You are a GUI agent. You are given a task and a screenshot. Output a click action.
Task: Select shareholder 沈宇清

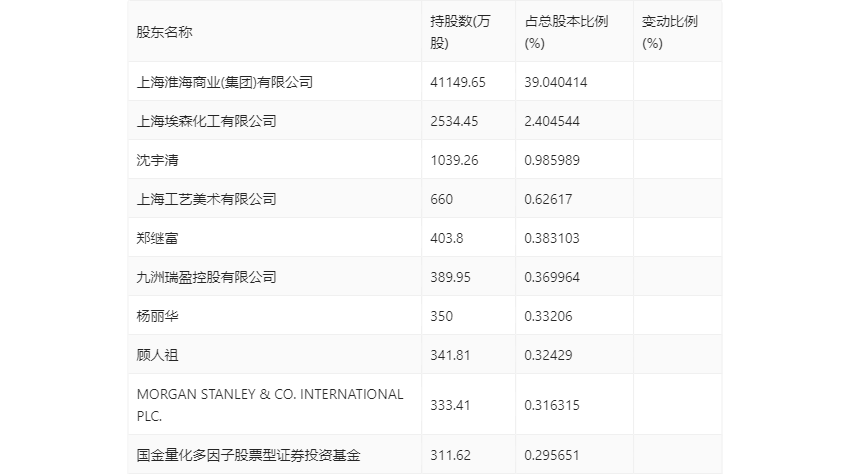(157, 160)
